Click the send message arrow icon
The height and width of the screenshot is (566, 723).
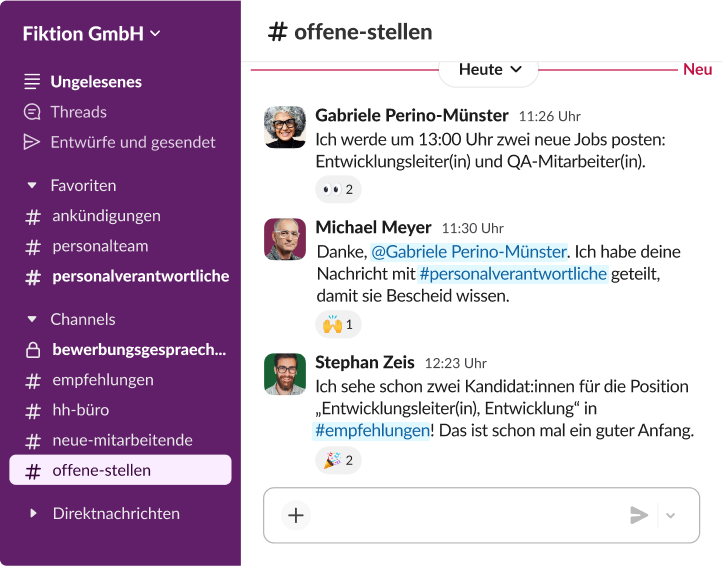point(639,515)
